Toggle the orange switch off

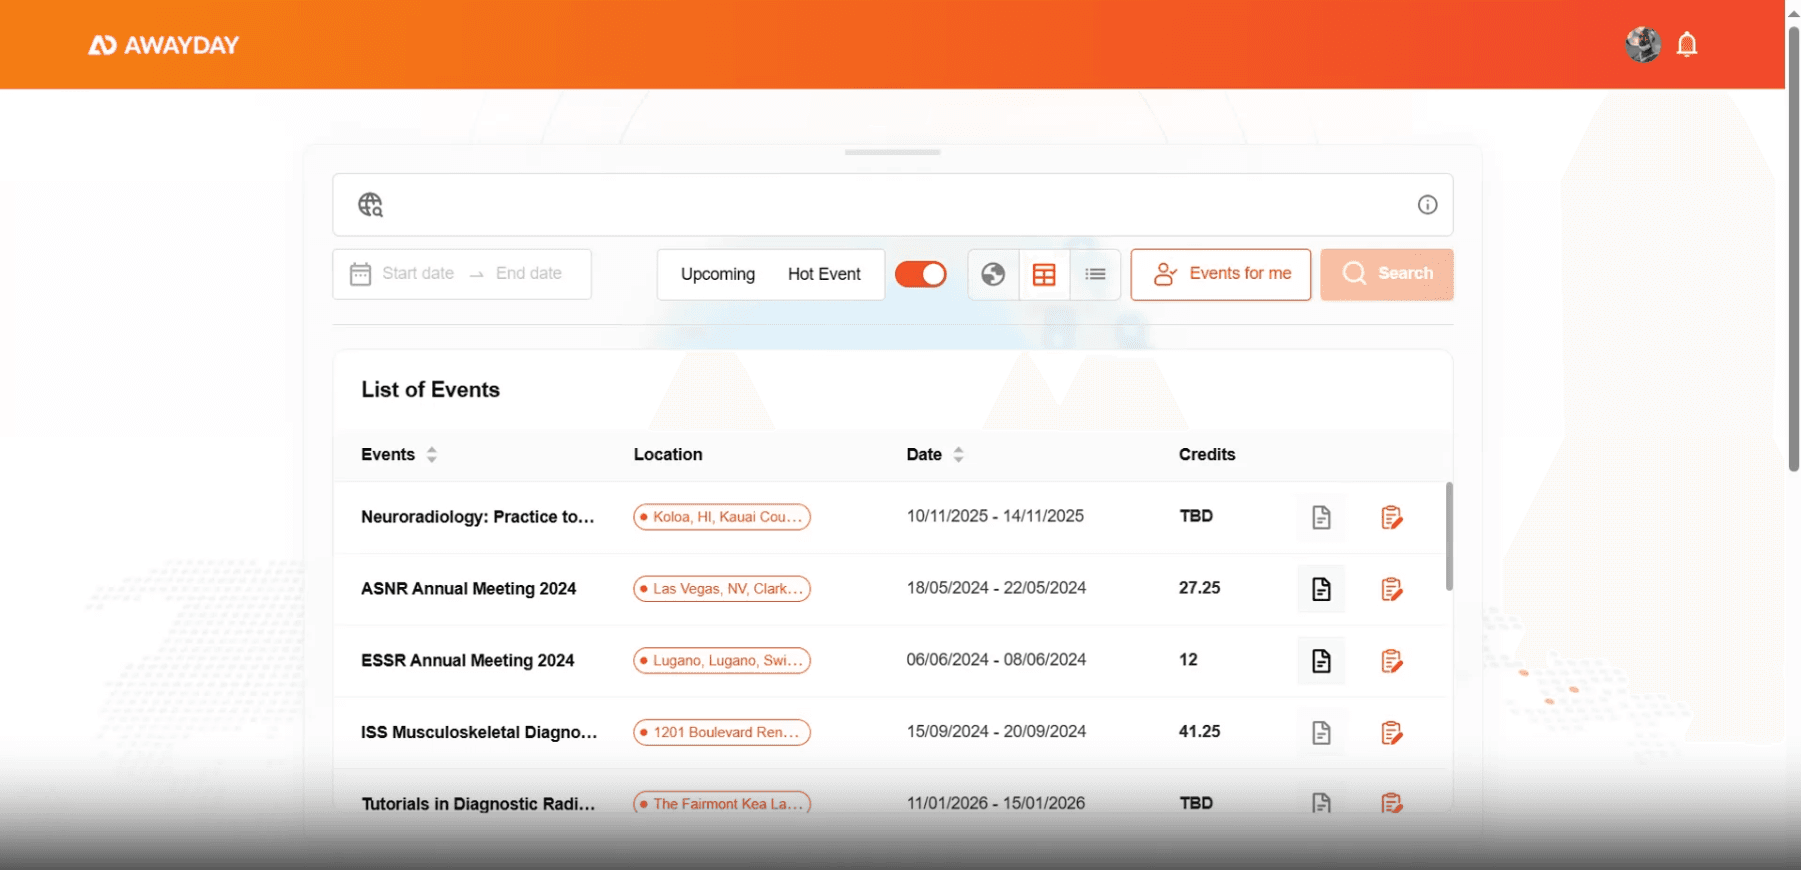pos(920,274)
